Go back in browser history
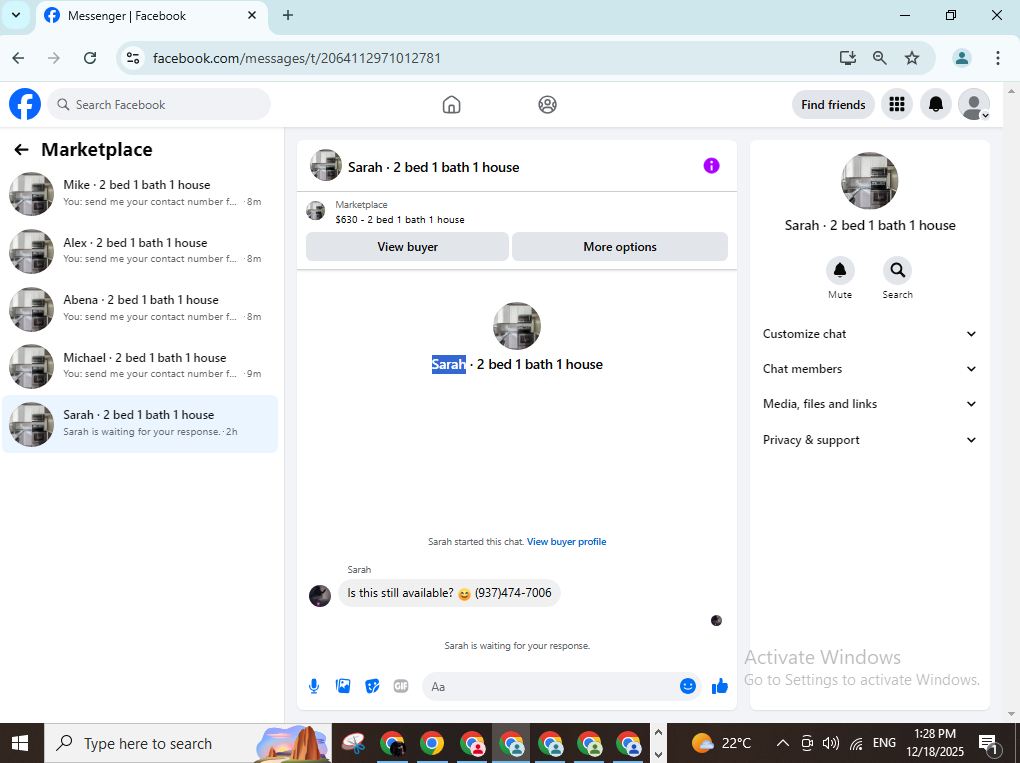The image size is (1020, 763). 18,58
